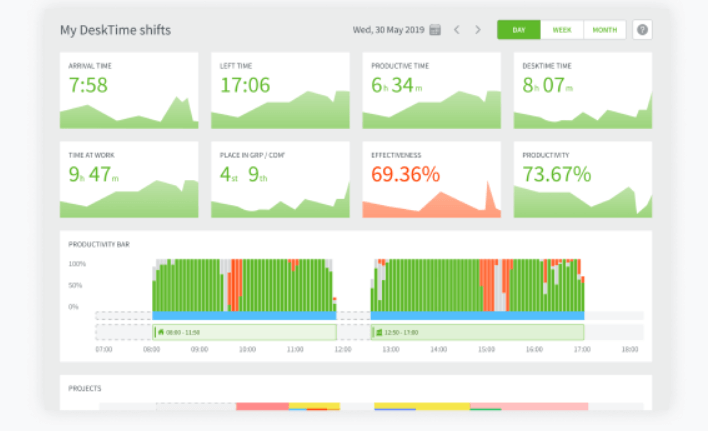Go to next day arrow
The image size is (708, 431).
(x=478, y=30)
